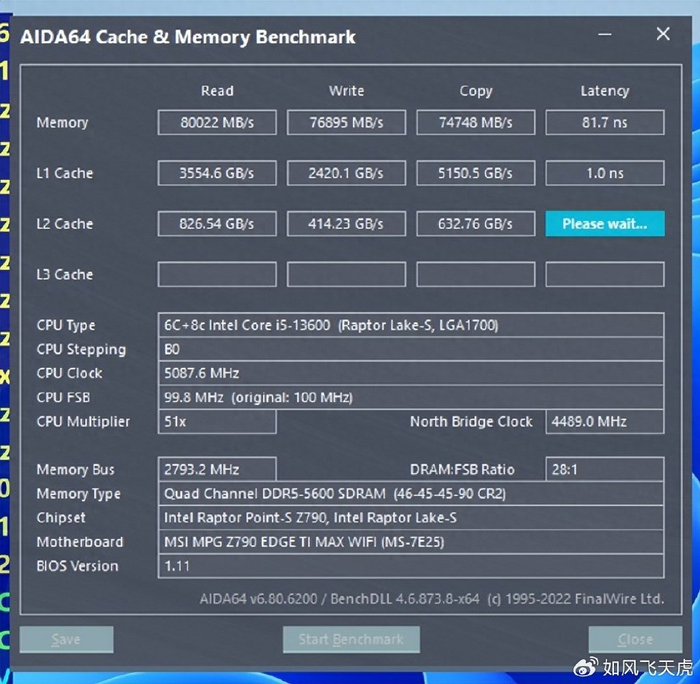Click the Start Benchmark button
Screen dimensions: 700x684
point(351,639)
